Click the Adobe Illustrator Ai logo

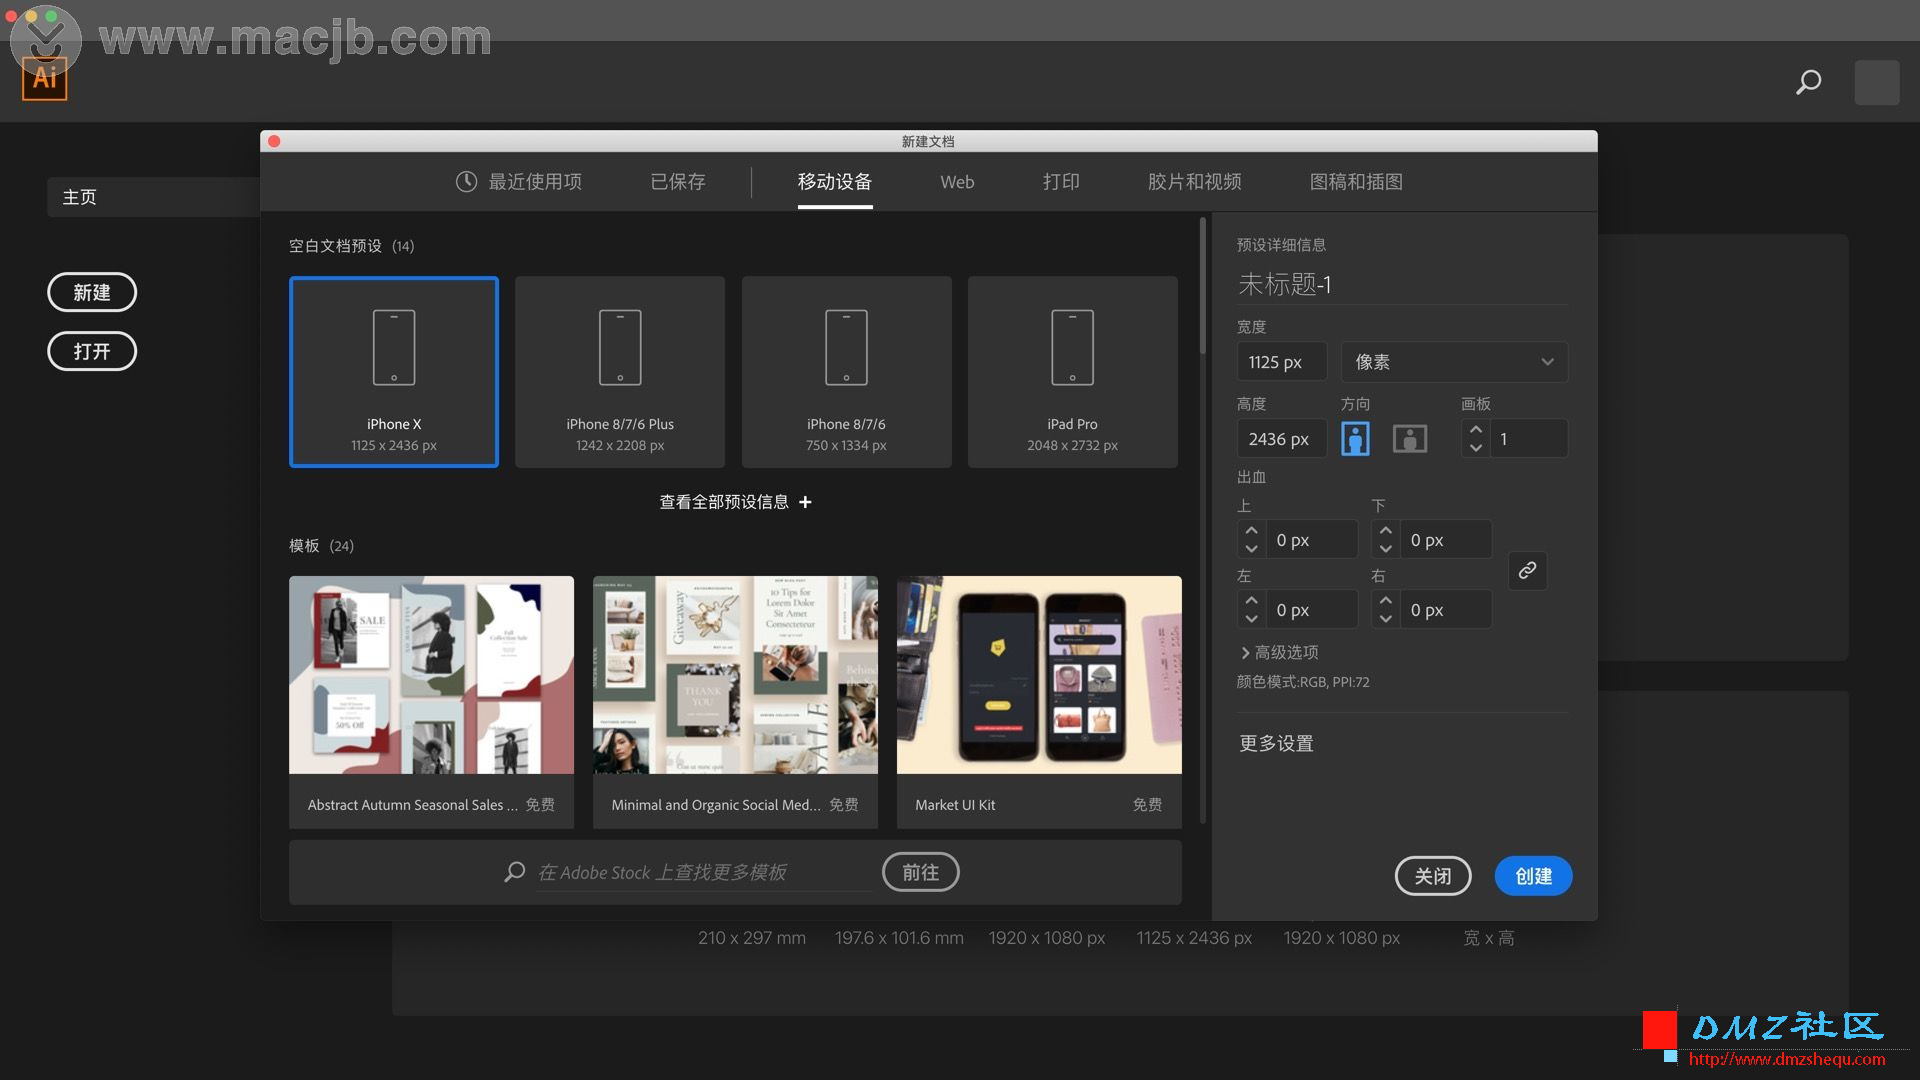[45, 78]
